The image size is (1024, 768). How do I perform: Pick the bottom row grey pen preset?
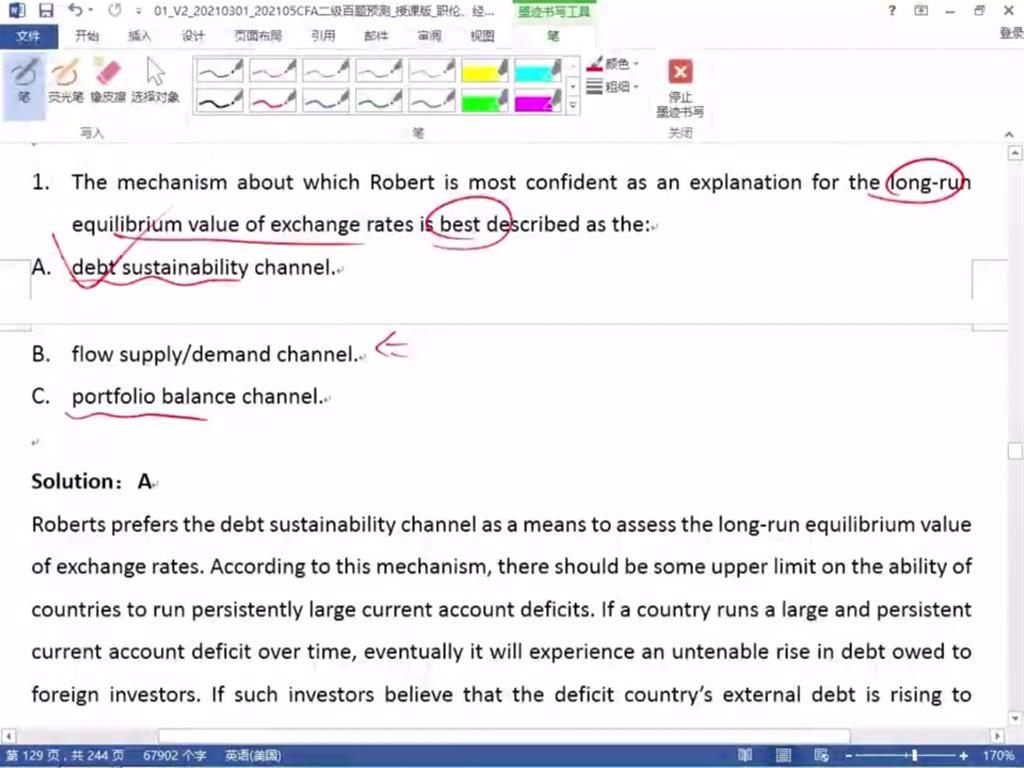pos(432,100)
